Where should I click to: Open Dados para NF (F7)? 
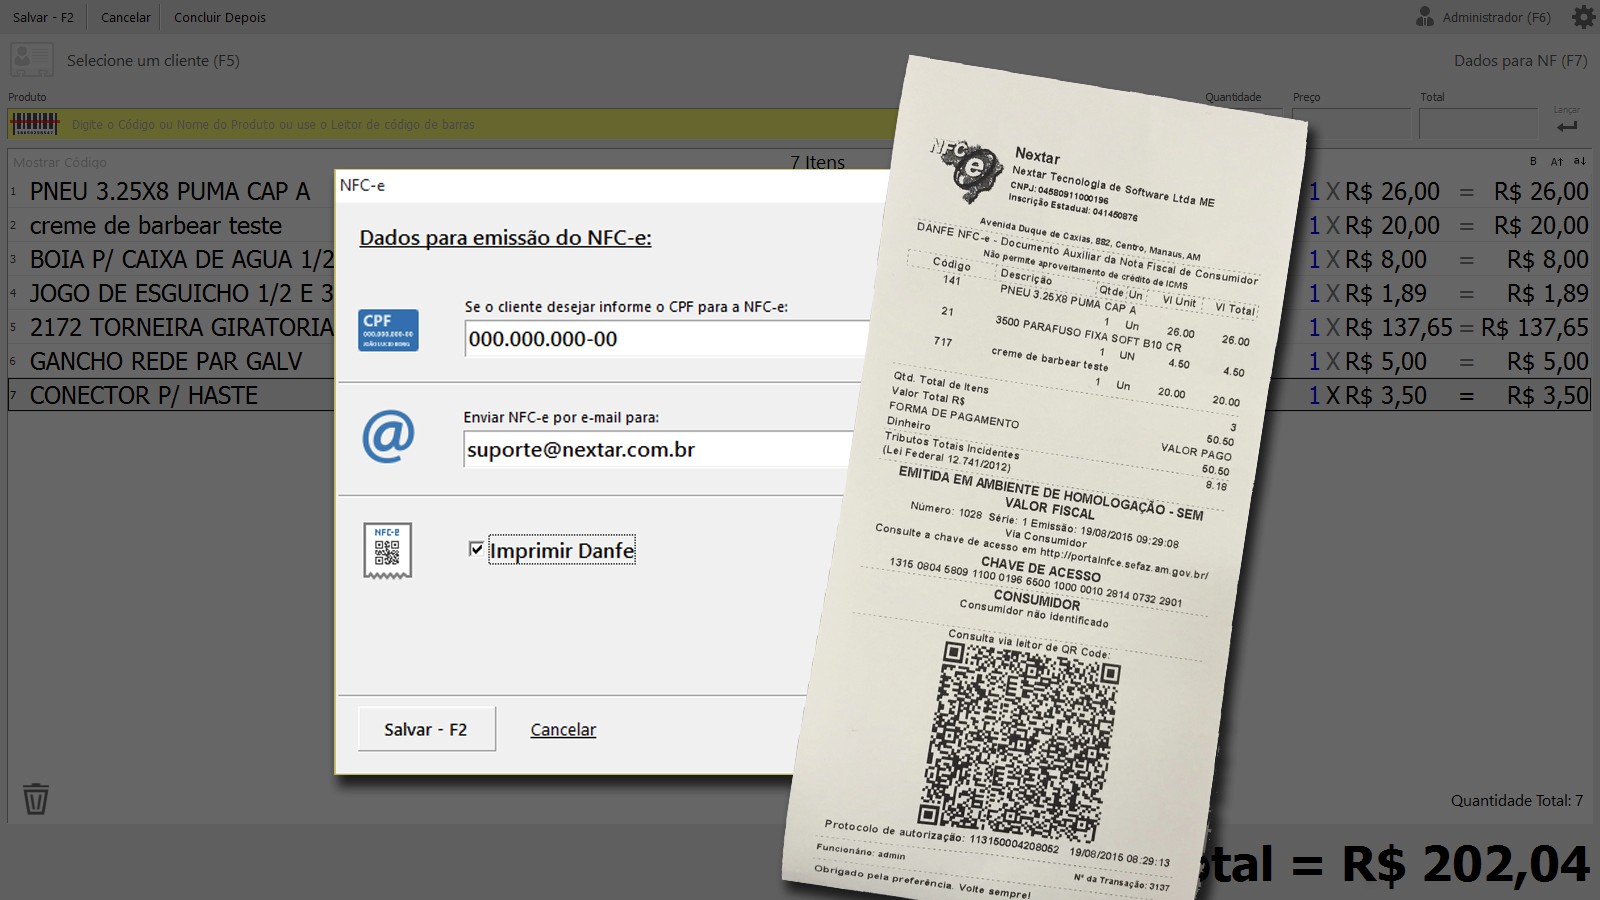(1520, 60)
